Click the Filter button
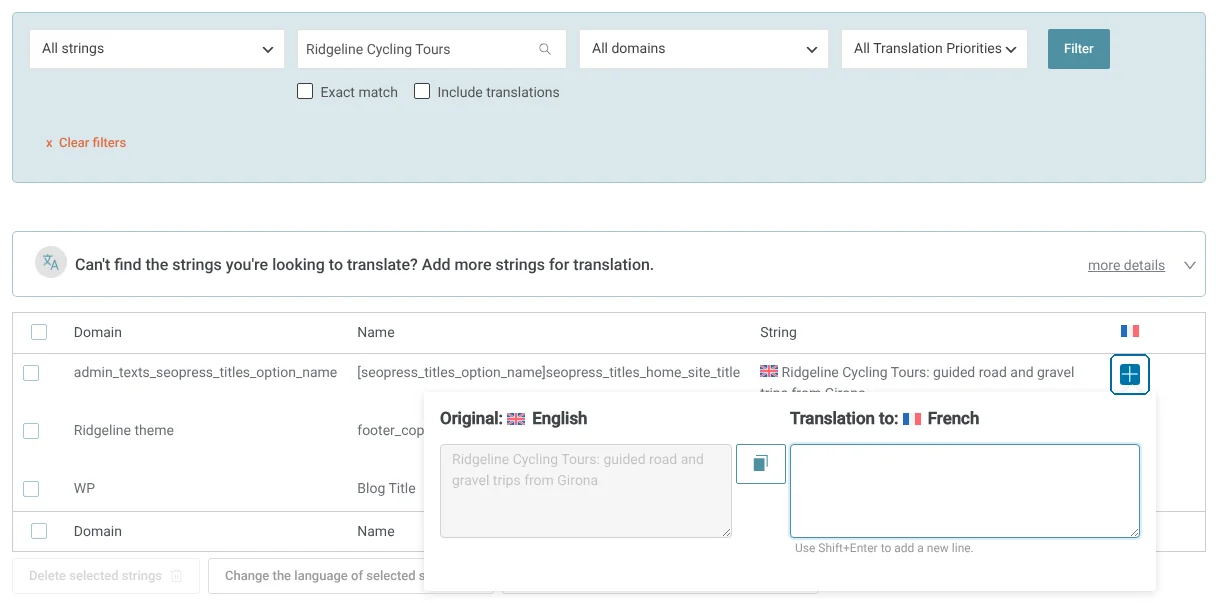 (x=1079, y=49)
